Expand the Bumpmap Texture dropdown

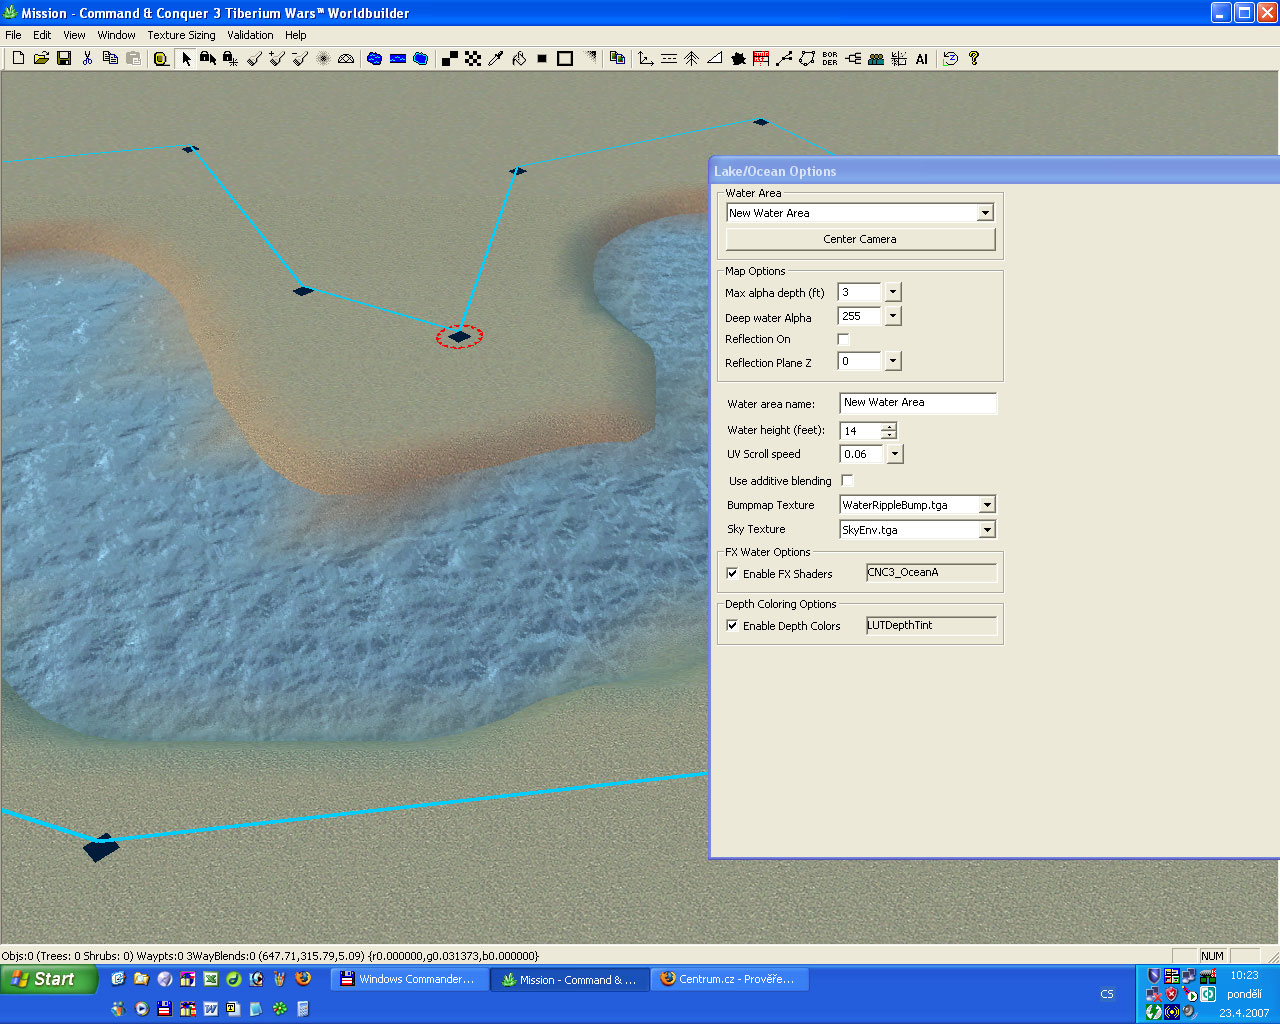click(x=987, y=505)
